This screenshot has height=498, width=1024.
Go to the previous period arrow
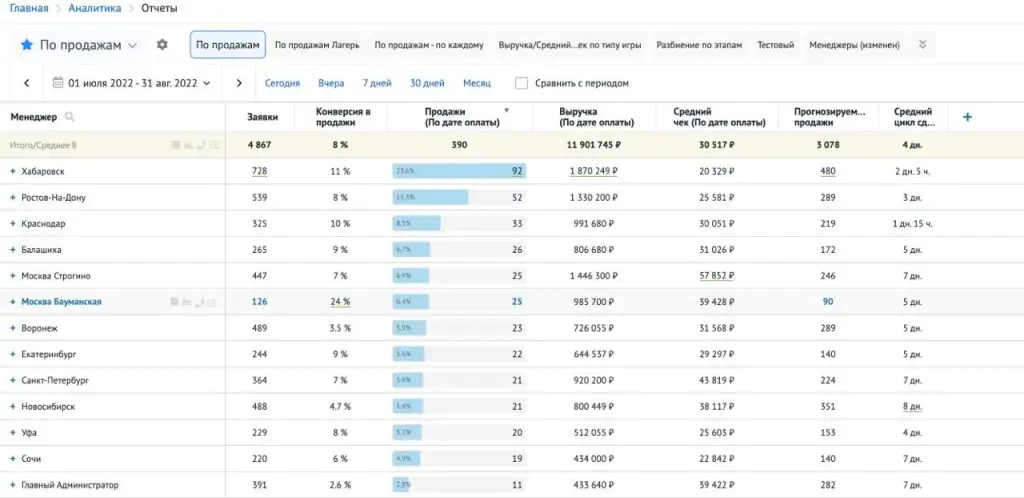(x=27, y=83)
